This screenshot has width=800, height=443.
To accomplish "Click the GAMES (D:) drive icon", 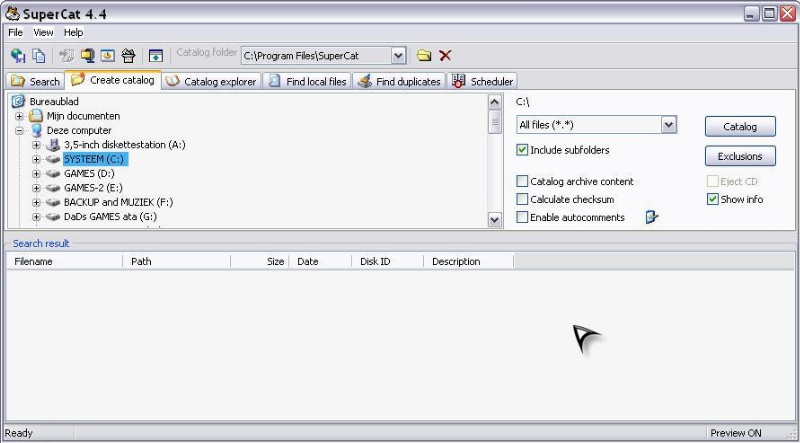I will click(53, 174).
